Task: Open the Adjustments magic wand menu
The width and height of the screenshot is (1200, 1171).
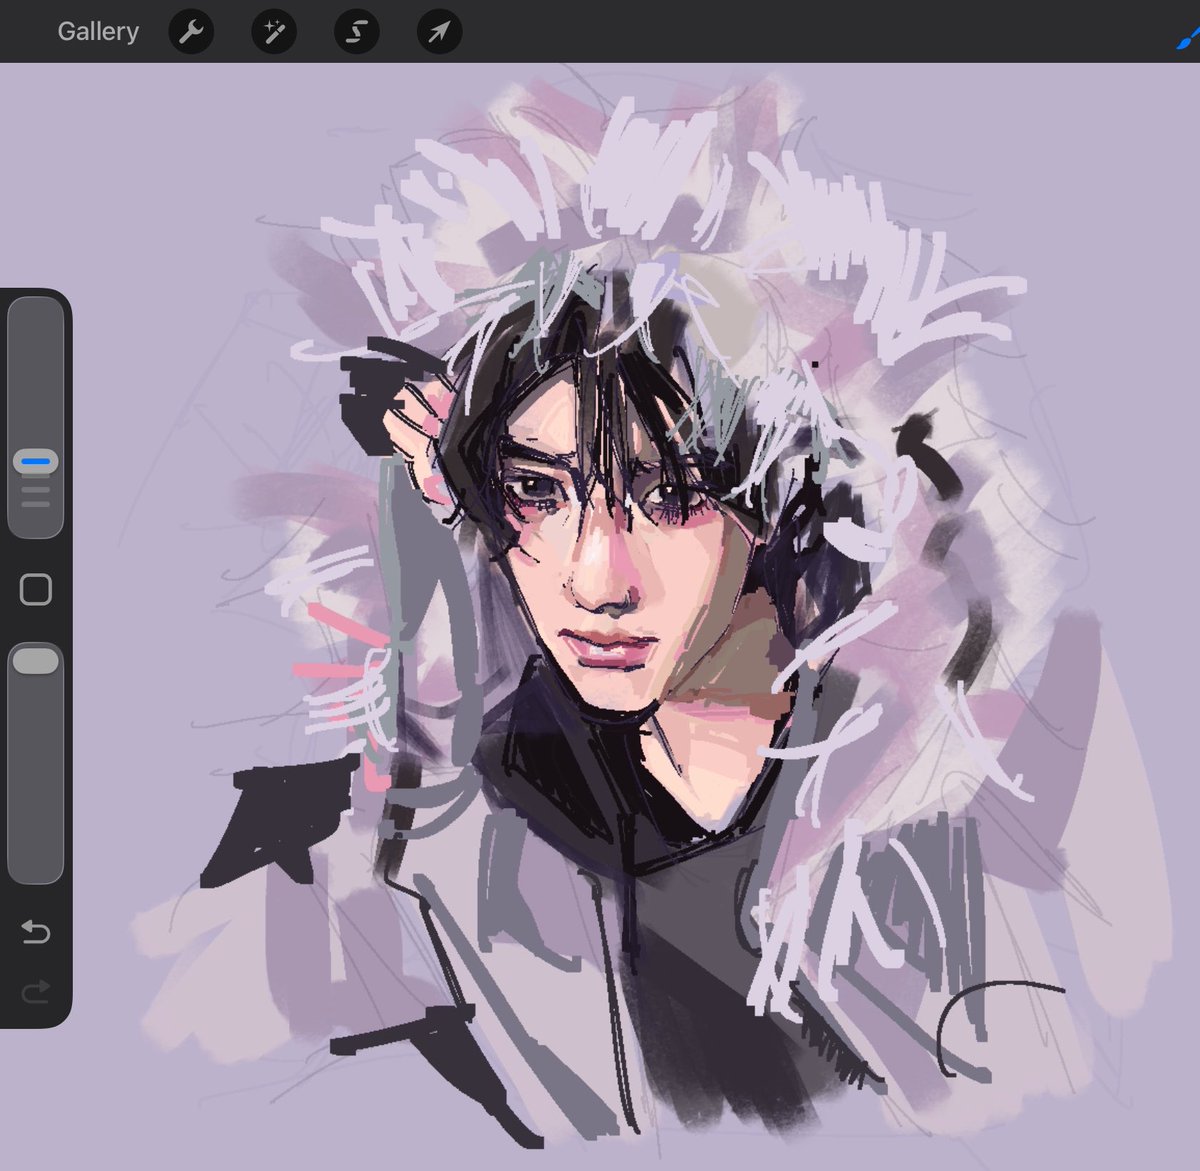Action: (x=273, y=32)
